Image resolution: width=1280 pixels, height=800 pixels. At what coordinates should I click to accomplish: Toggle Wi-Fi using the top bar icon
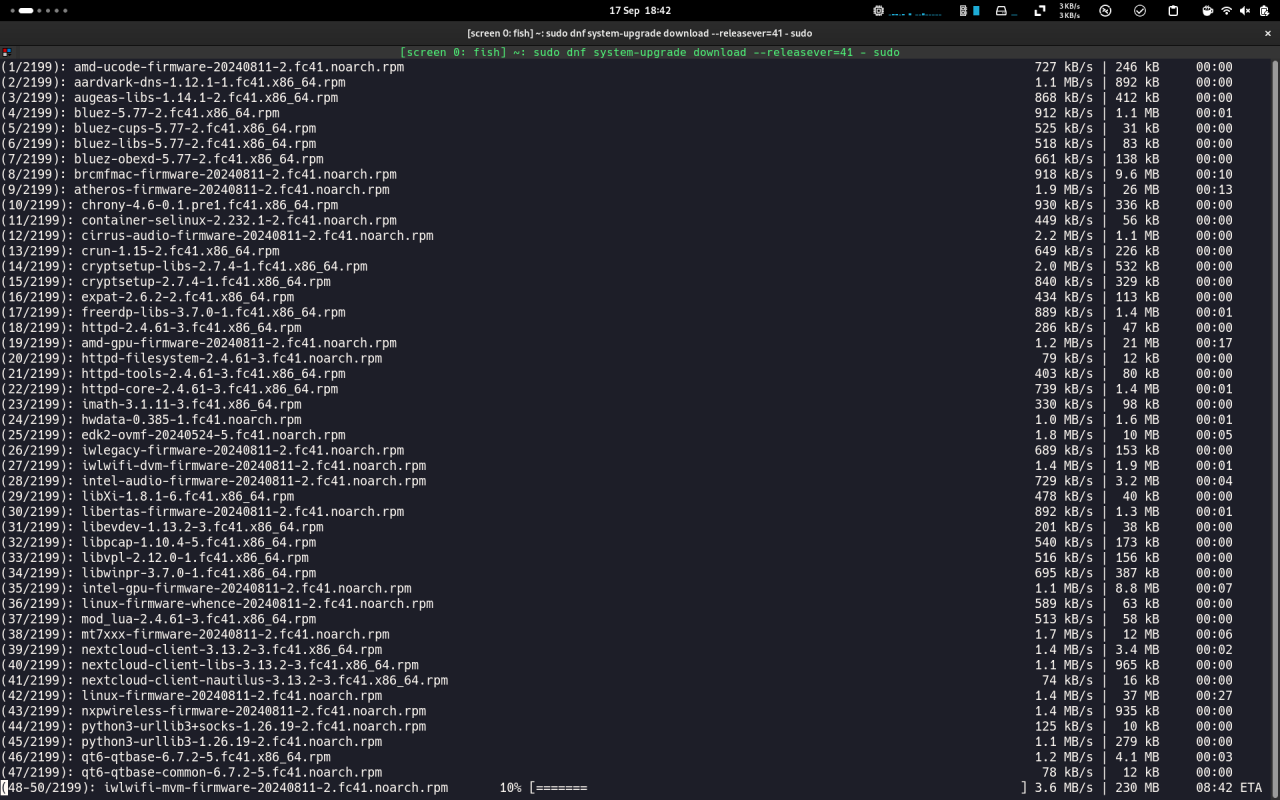point(1225,11)
